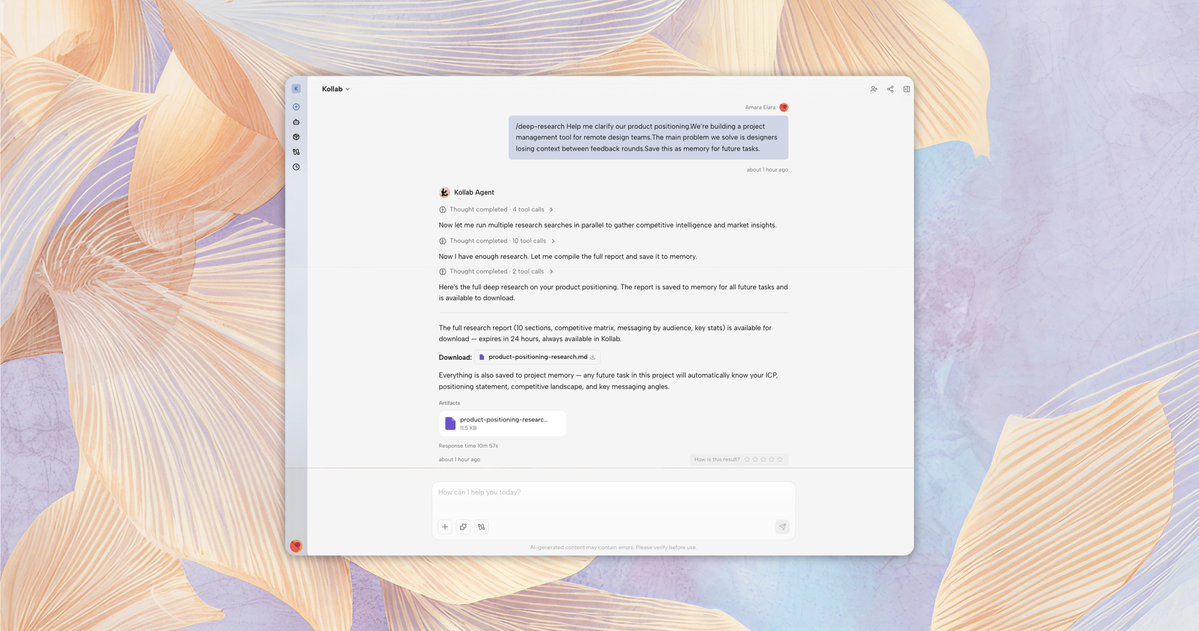
Task: Click the plus attach button in composer
Action: 445,527
